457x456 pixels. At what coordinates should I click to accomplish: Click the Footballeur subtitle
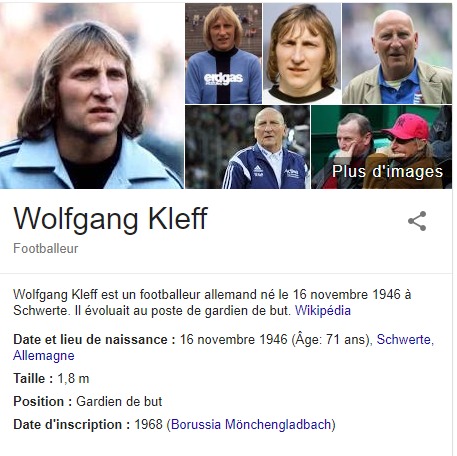46,248
